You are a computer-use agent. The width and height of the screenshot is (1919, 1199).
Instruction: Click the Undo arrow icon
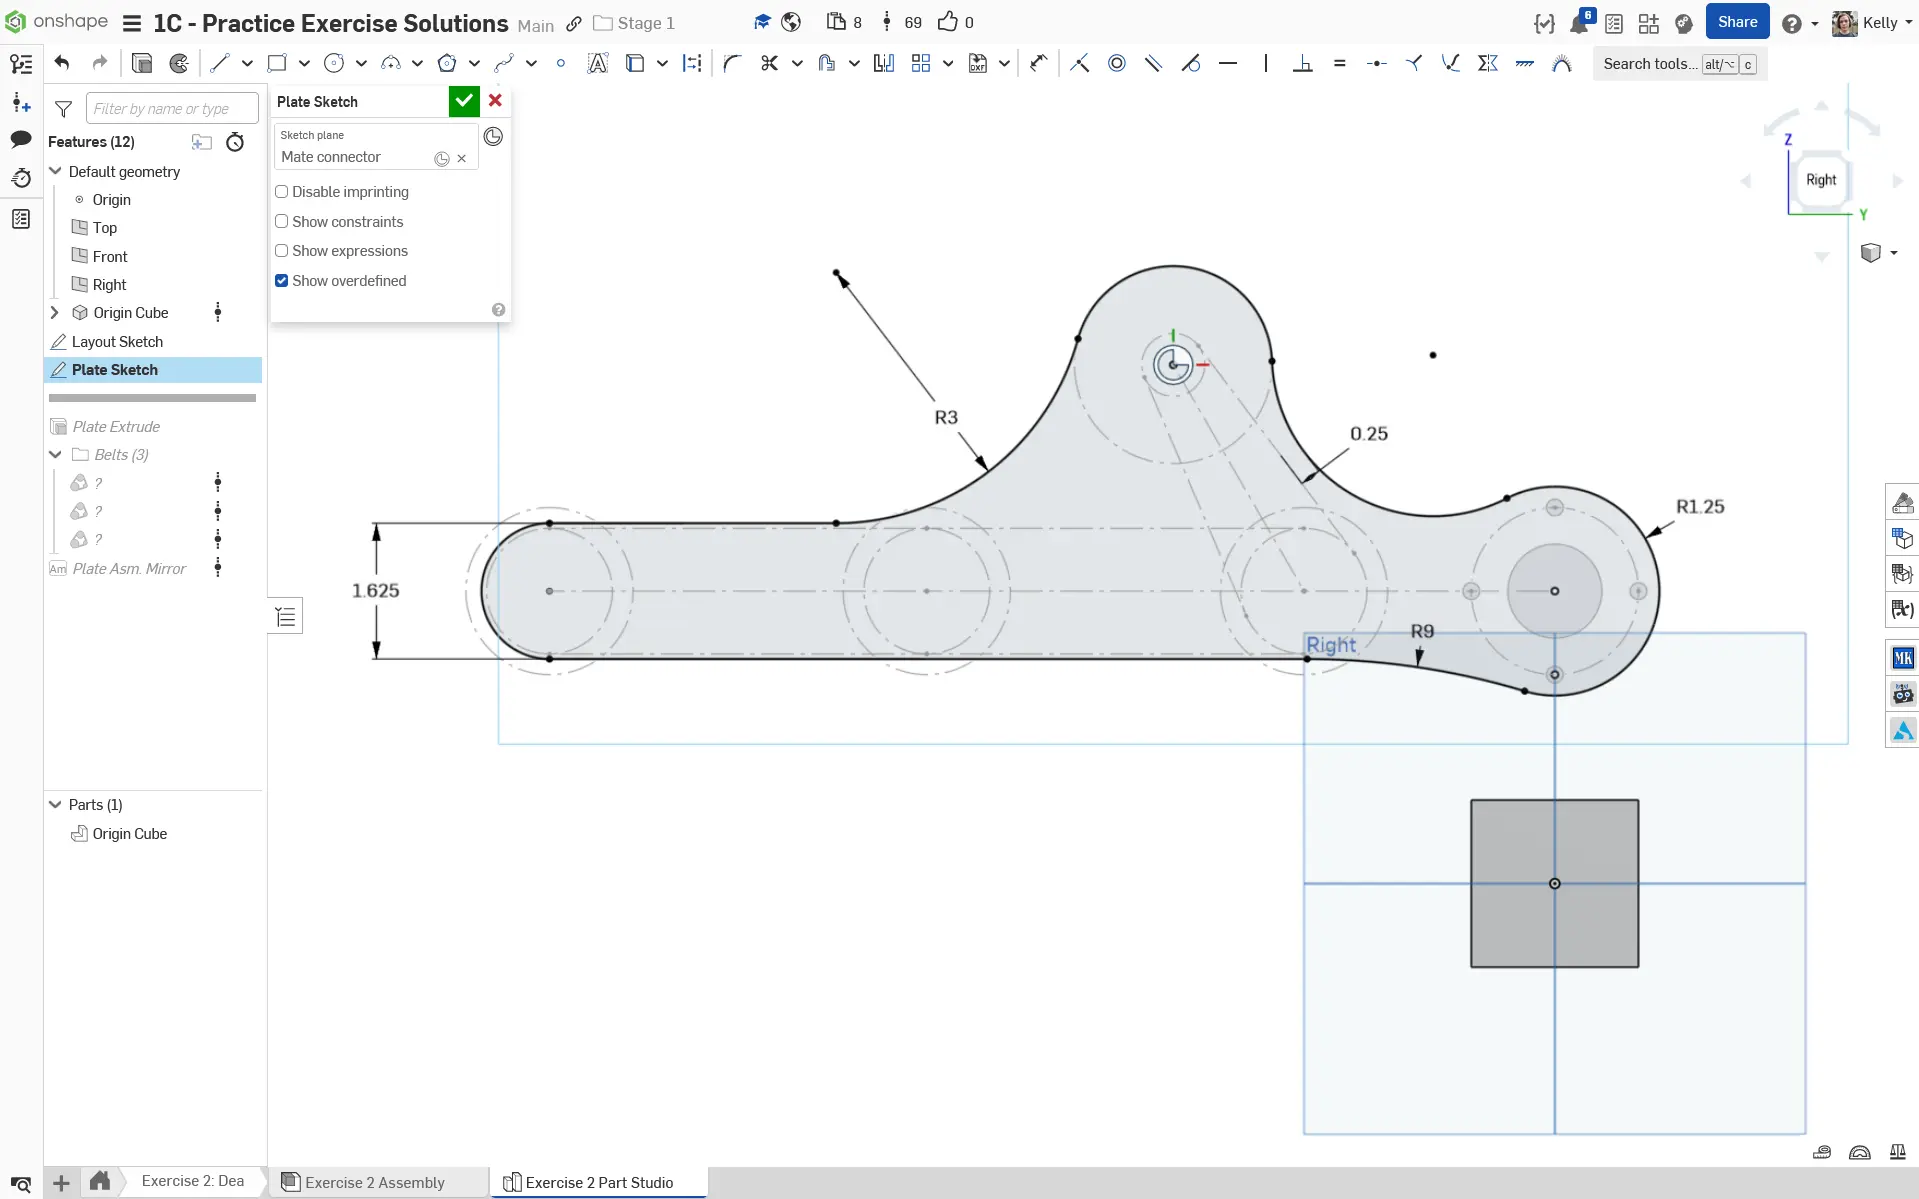tap(62, 63)
